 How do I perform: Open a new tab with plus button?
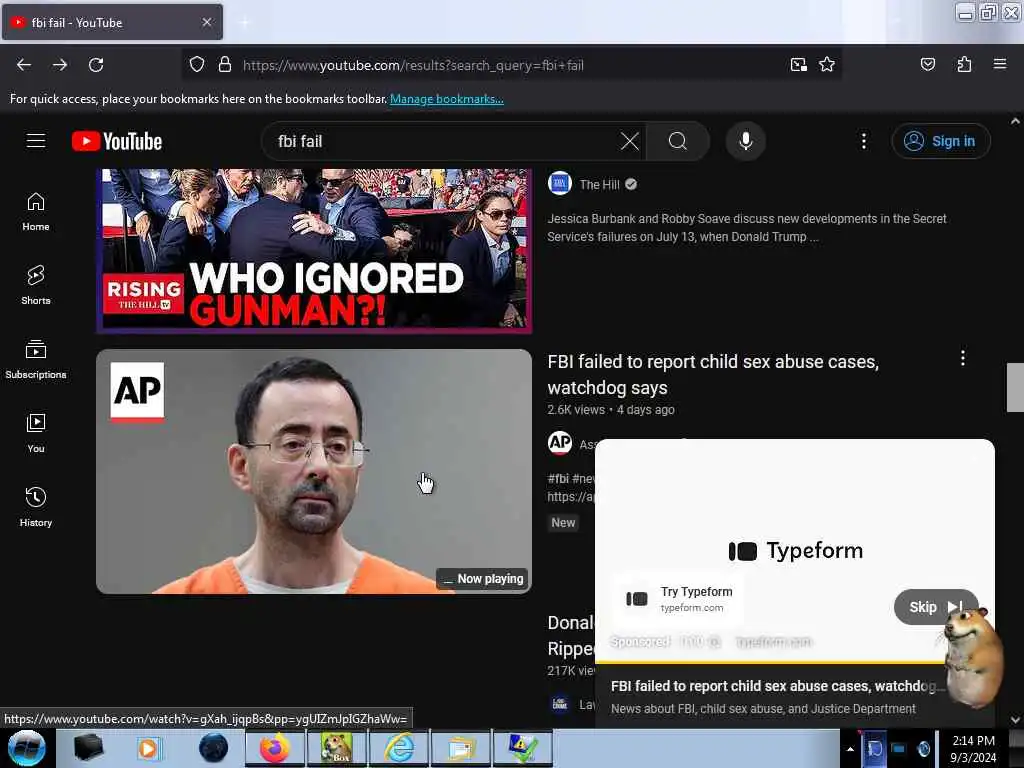244,23
